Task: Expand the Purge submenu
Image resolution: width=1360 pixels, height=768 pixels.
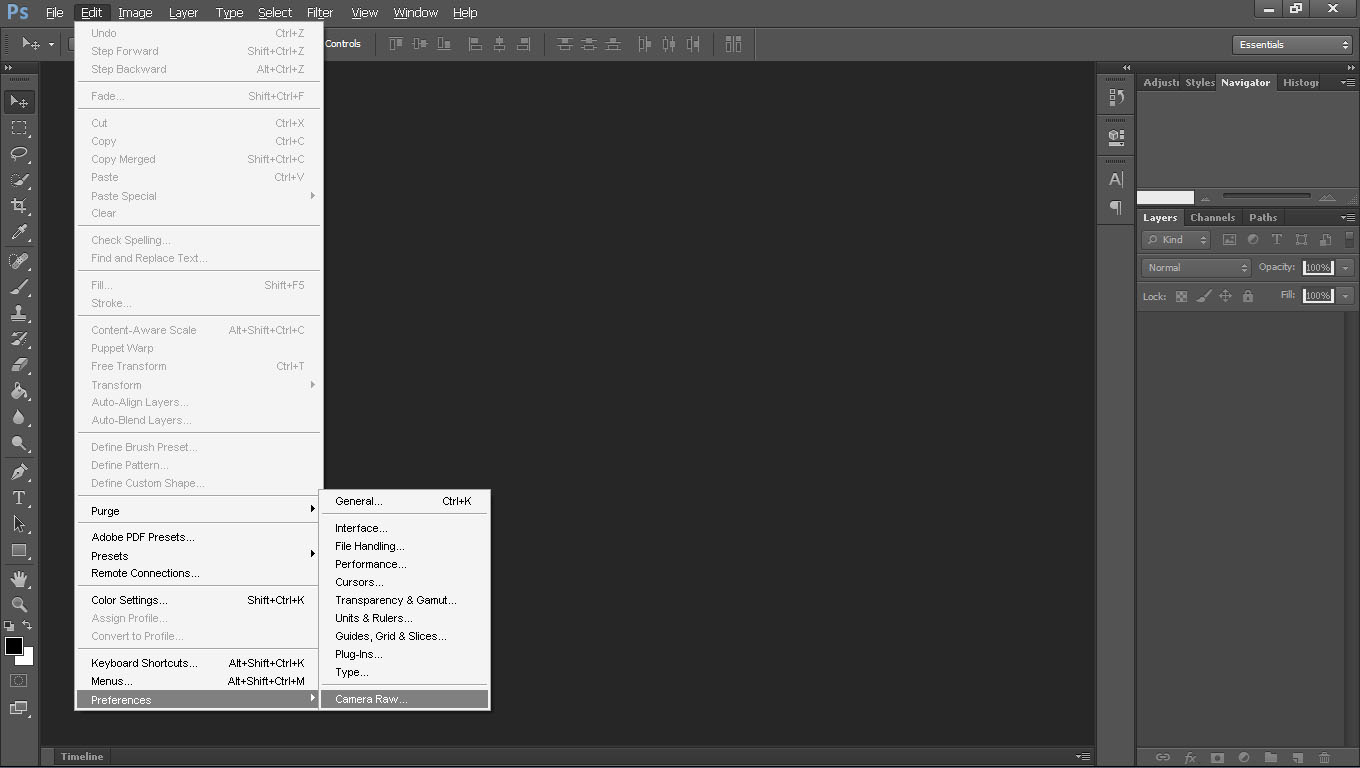Action: click(198, 511)
